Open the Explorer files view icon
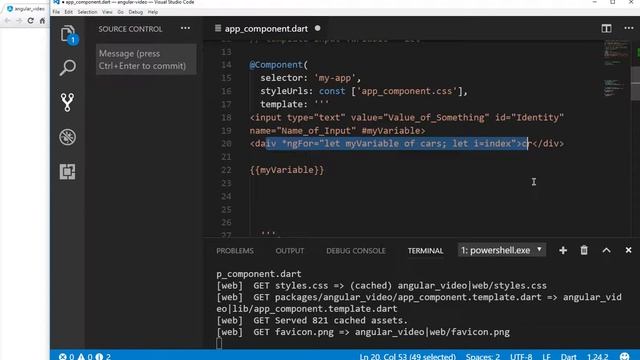 pyautogui.click(x=68, y=33)
